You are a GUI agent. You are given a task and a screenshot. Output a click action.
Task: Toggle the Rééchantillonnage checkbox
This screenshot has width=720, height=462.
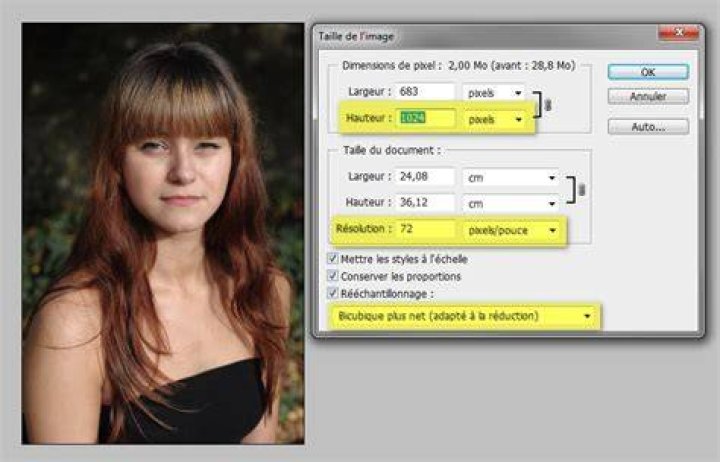tap(332, 293)
